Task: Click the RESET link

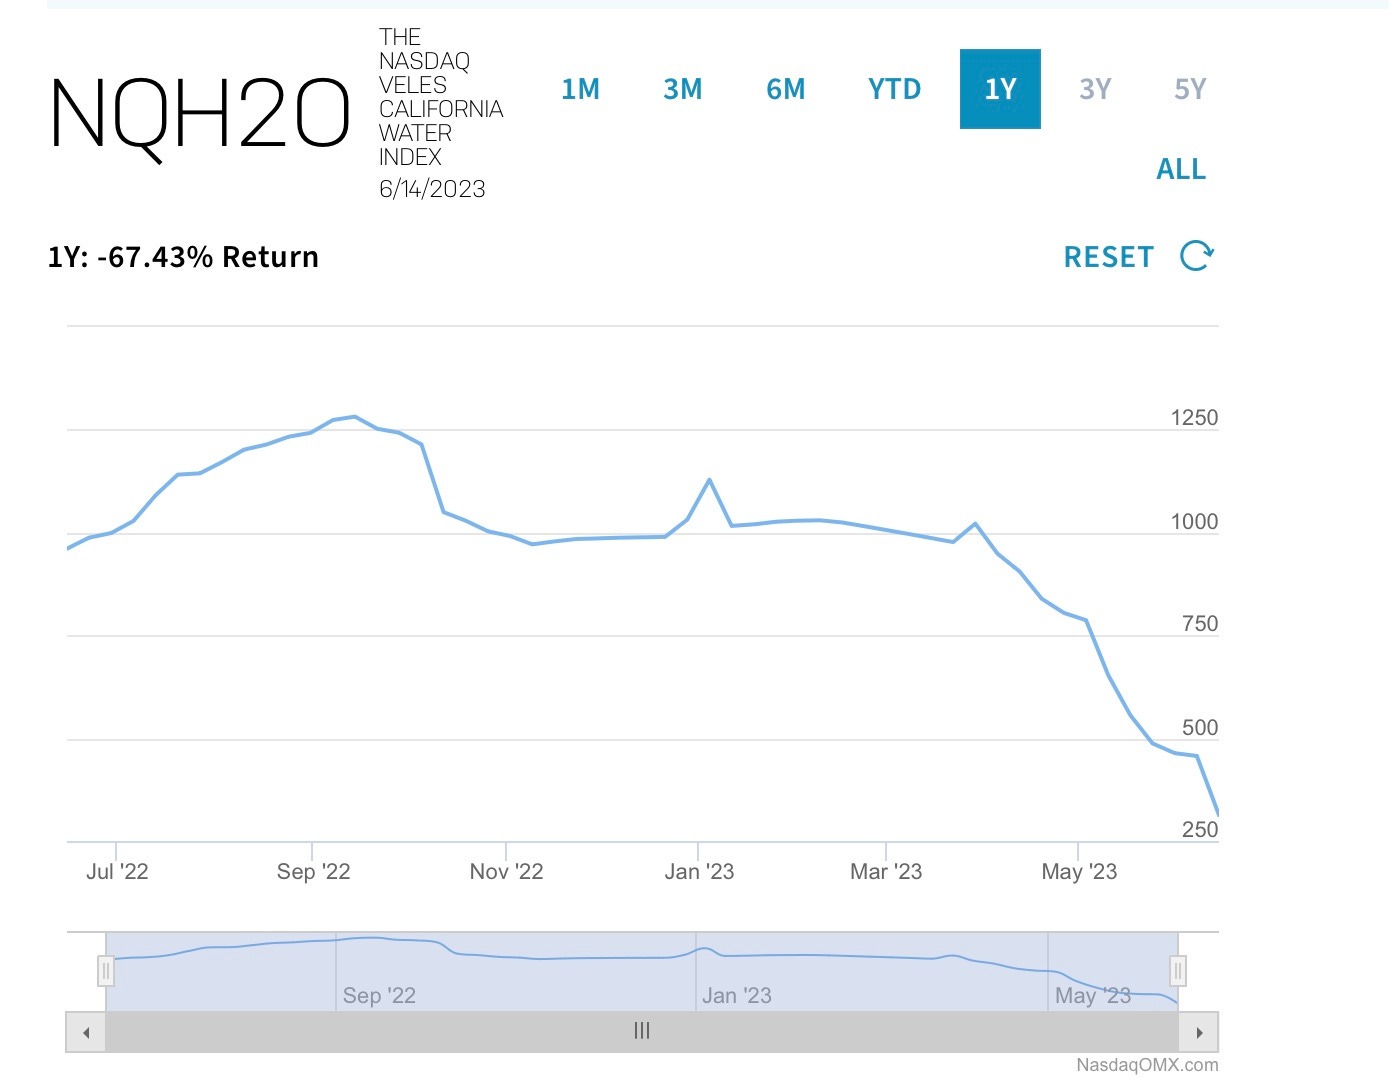Action: pos(1109,257)
